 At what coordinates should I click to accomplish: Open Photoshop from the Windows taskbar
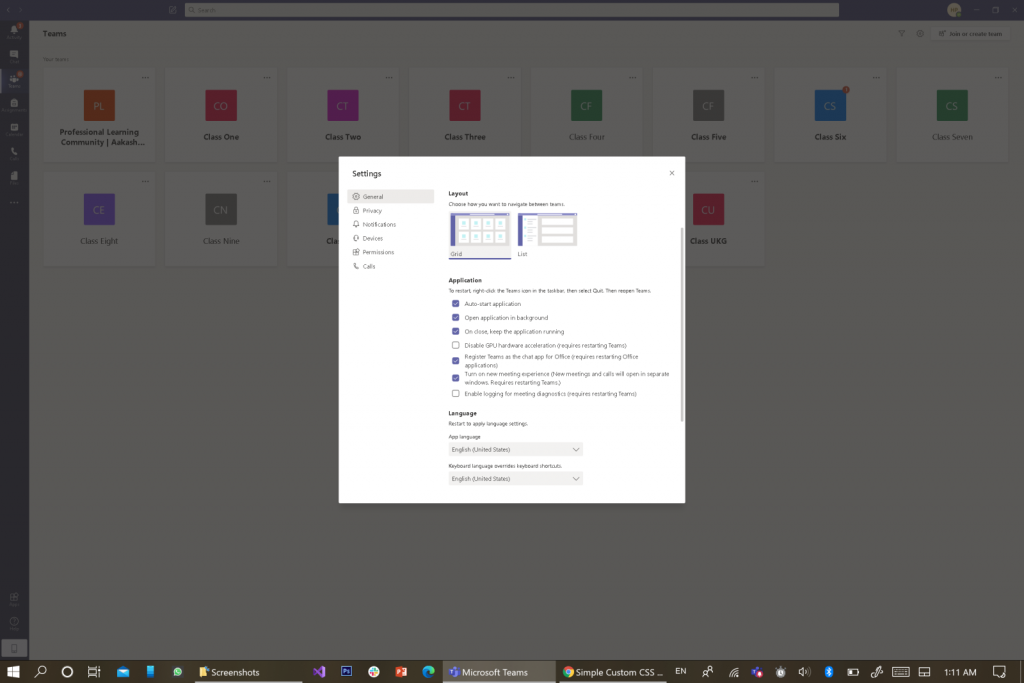coord(346,672)
